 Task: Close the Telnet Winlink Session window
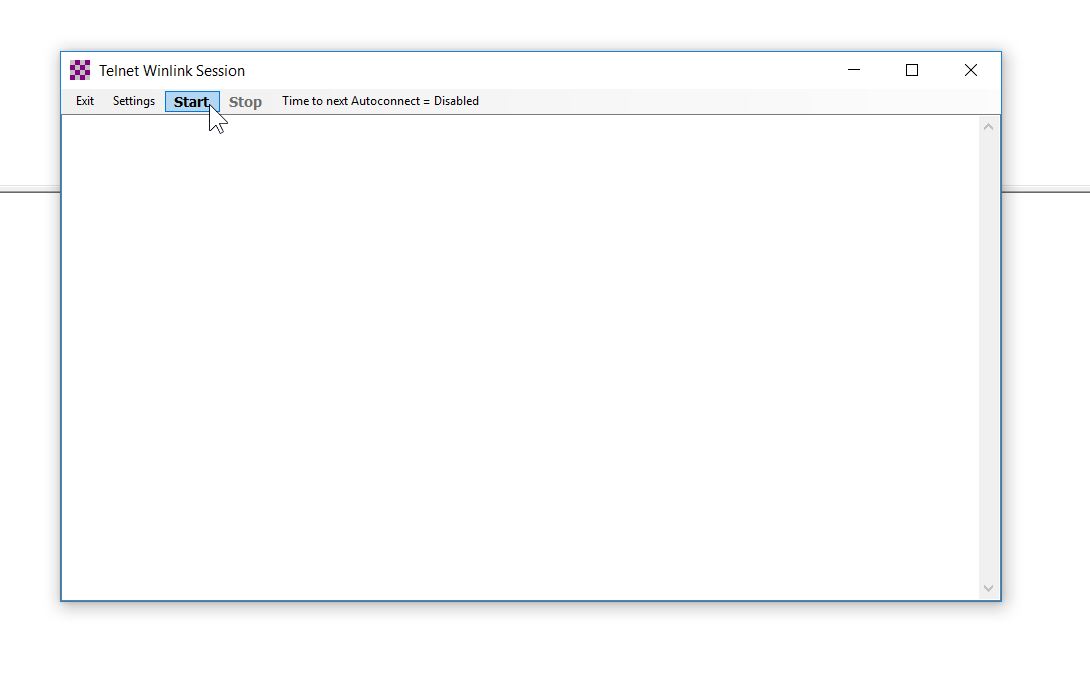(970, 70)
